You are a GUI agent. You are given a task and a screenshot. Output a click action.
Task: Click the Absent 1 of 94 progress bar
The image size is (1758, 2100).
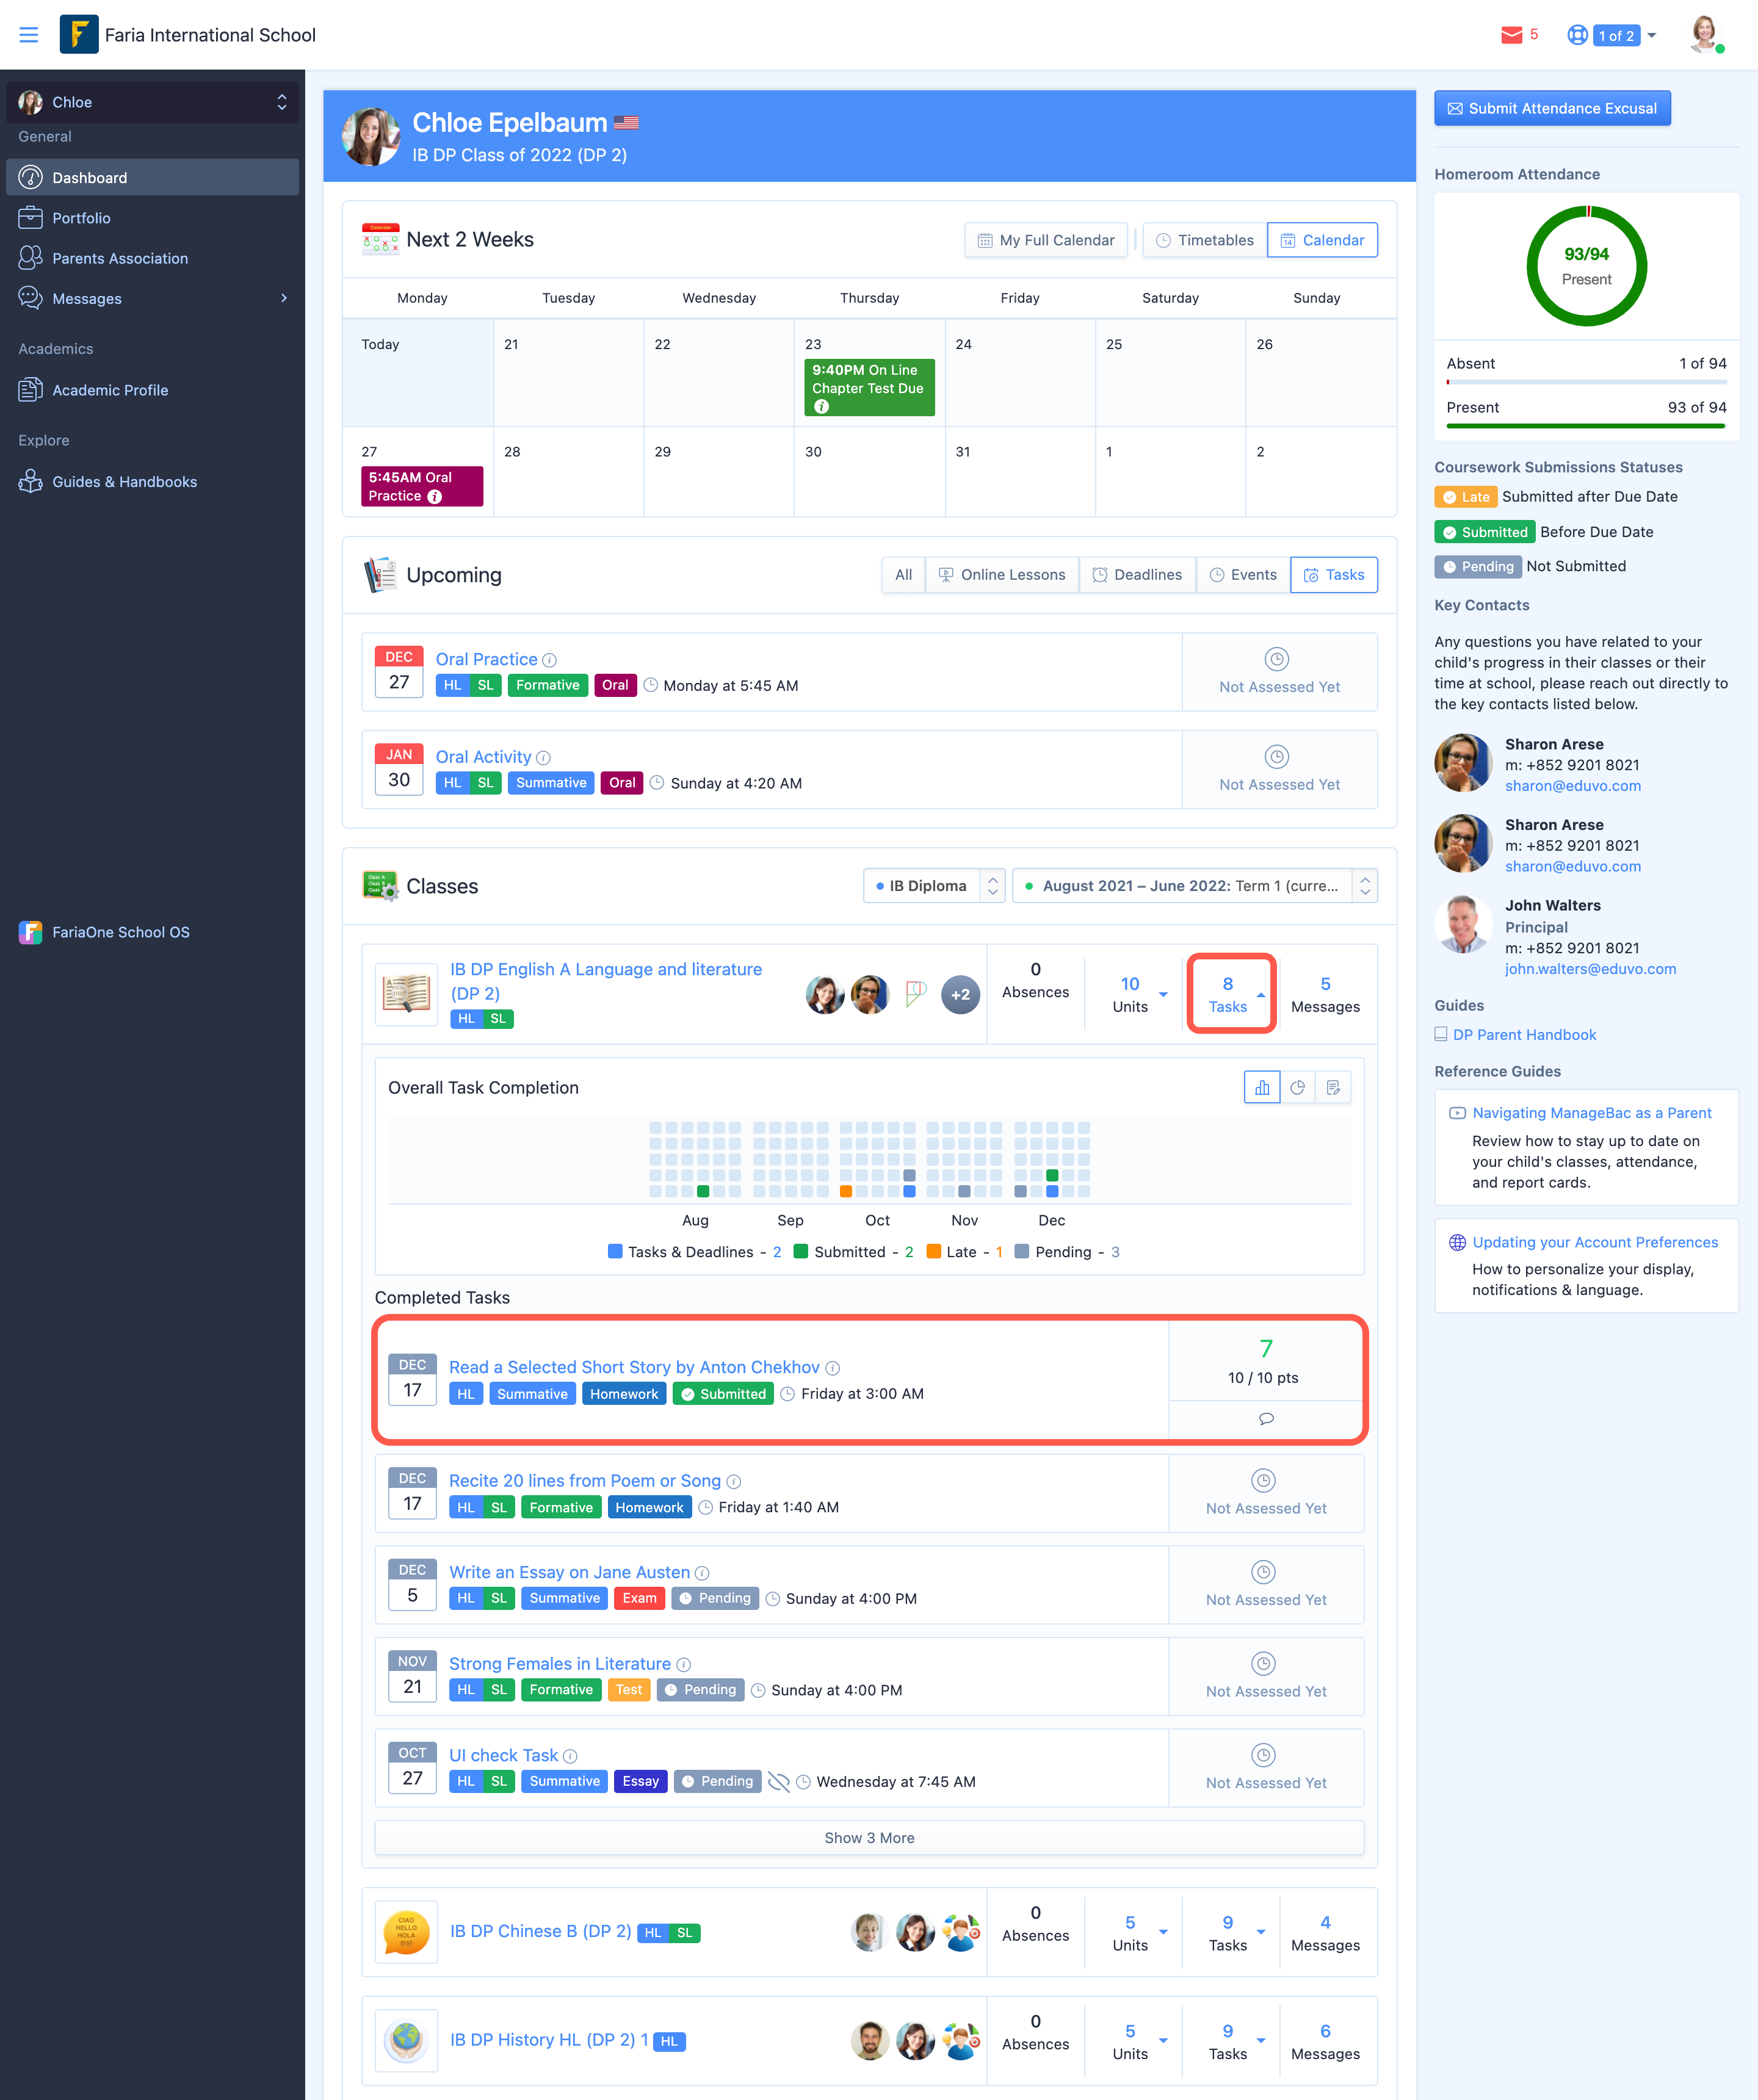(1586, 382)
